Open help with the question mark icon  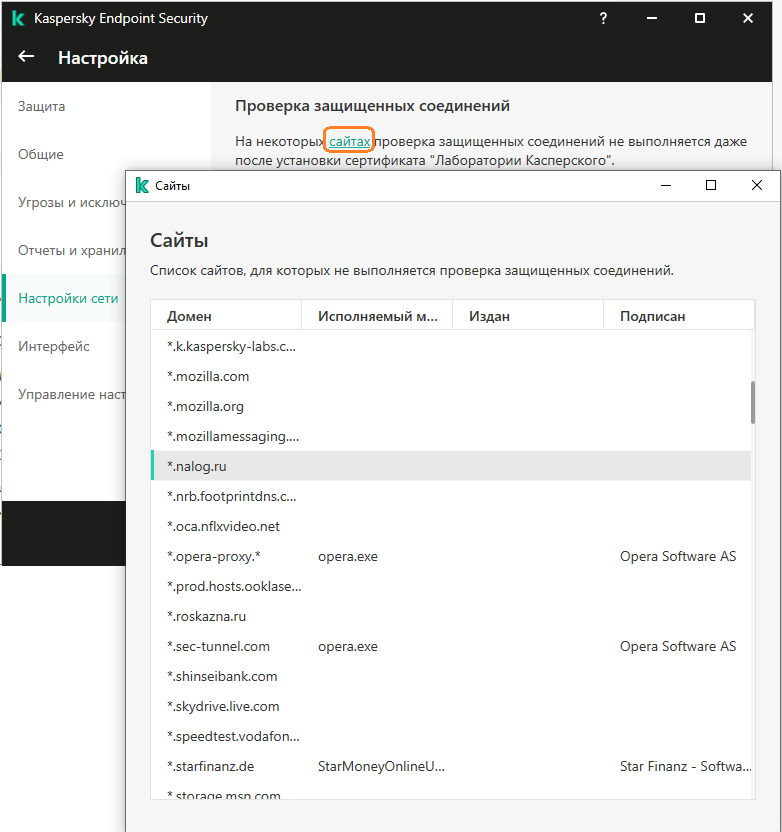point(603,19)
